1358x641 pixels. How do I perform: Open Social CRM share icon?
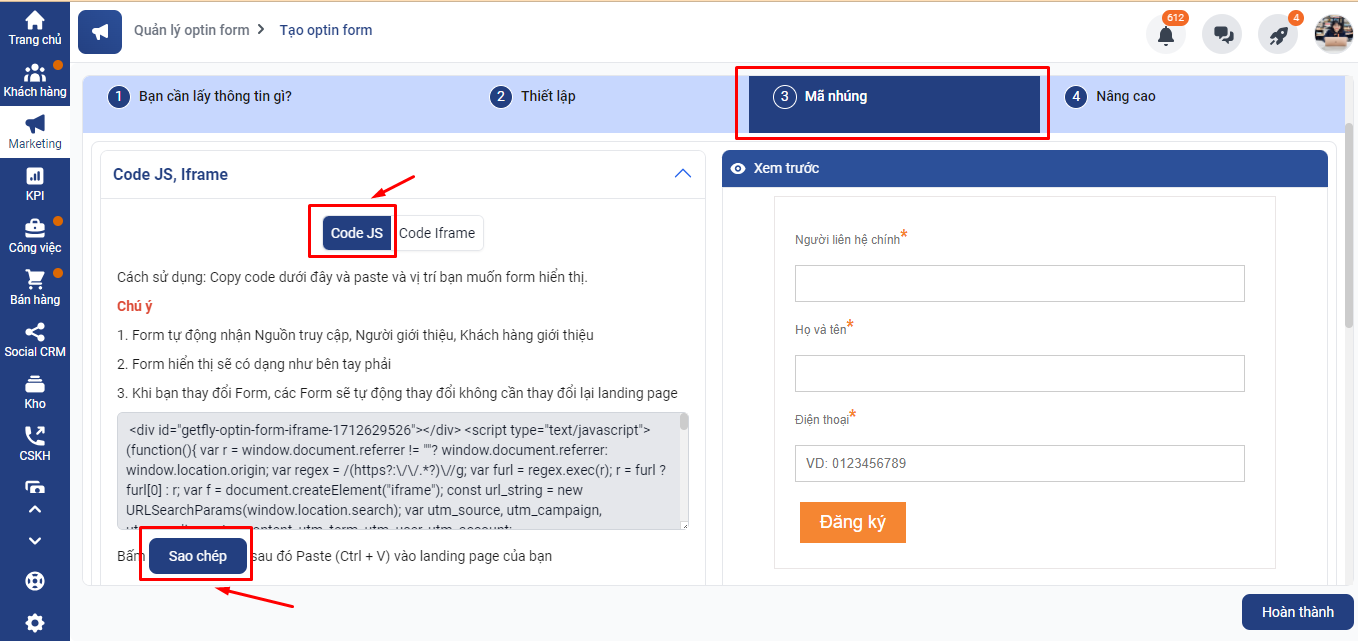click(x=35, y=340)
